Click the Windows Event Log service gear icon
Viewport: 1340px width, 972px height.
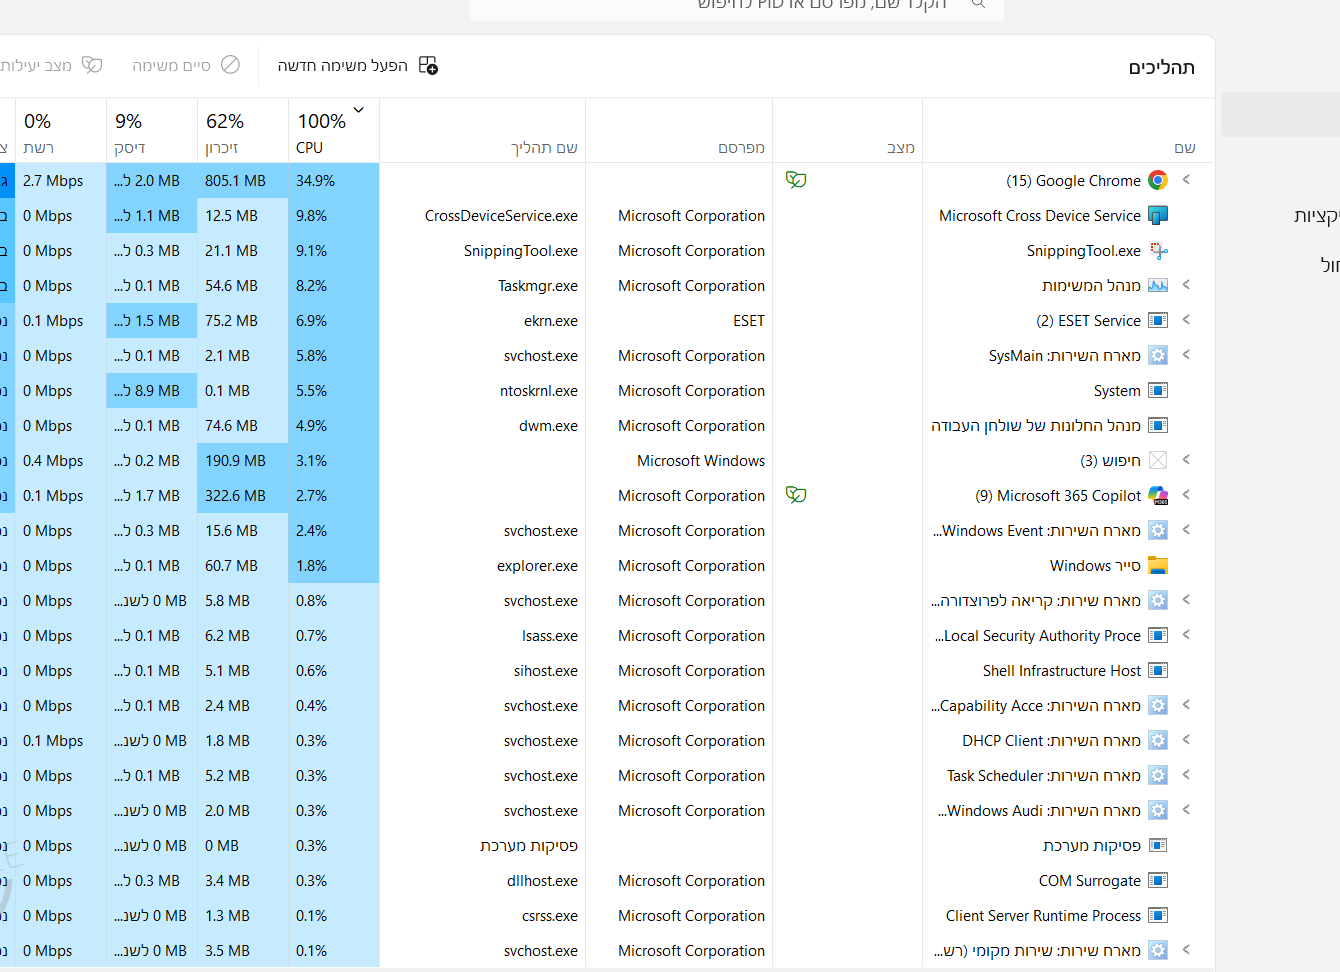1158,530
